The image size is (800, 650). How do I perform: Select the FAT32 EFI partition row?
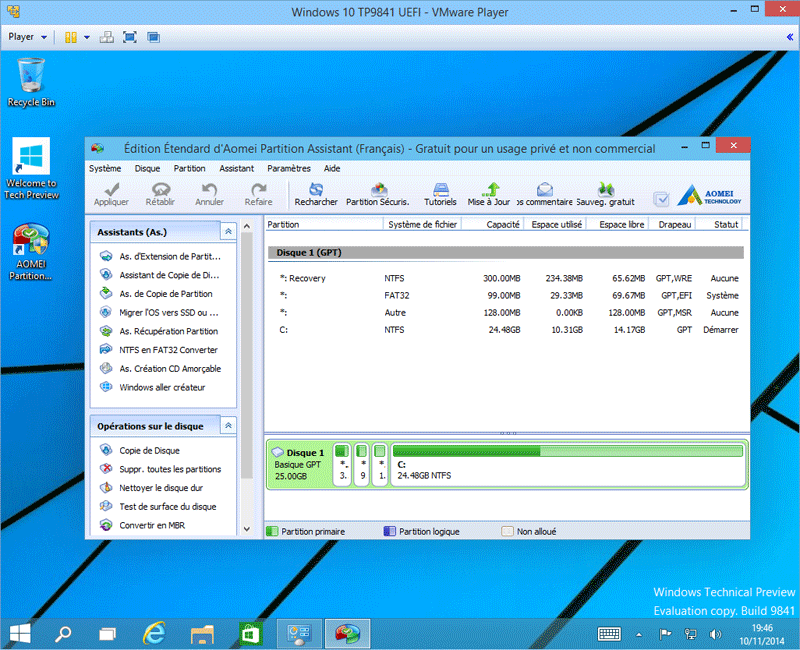(x=506, y=295)
